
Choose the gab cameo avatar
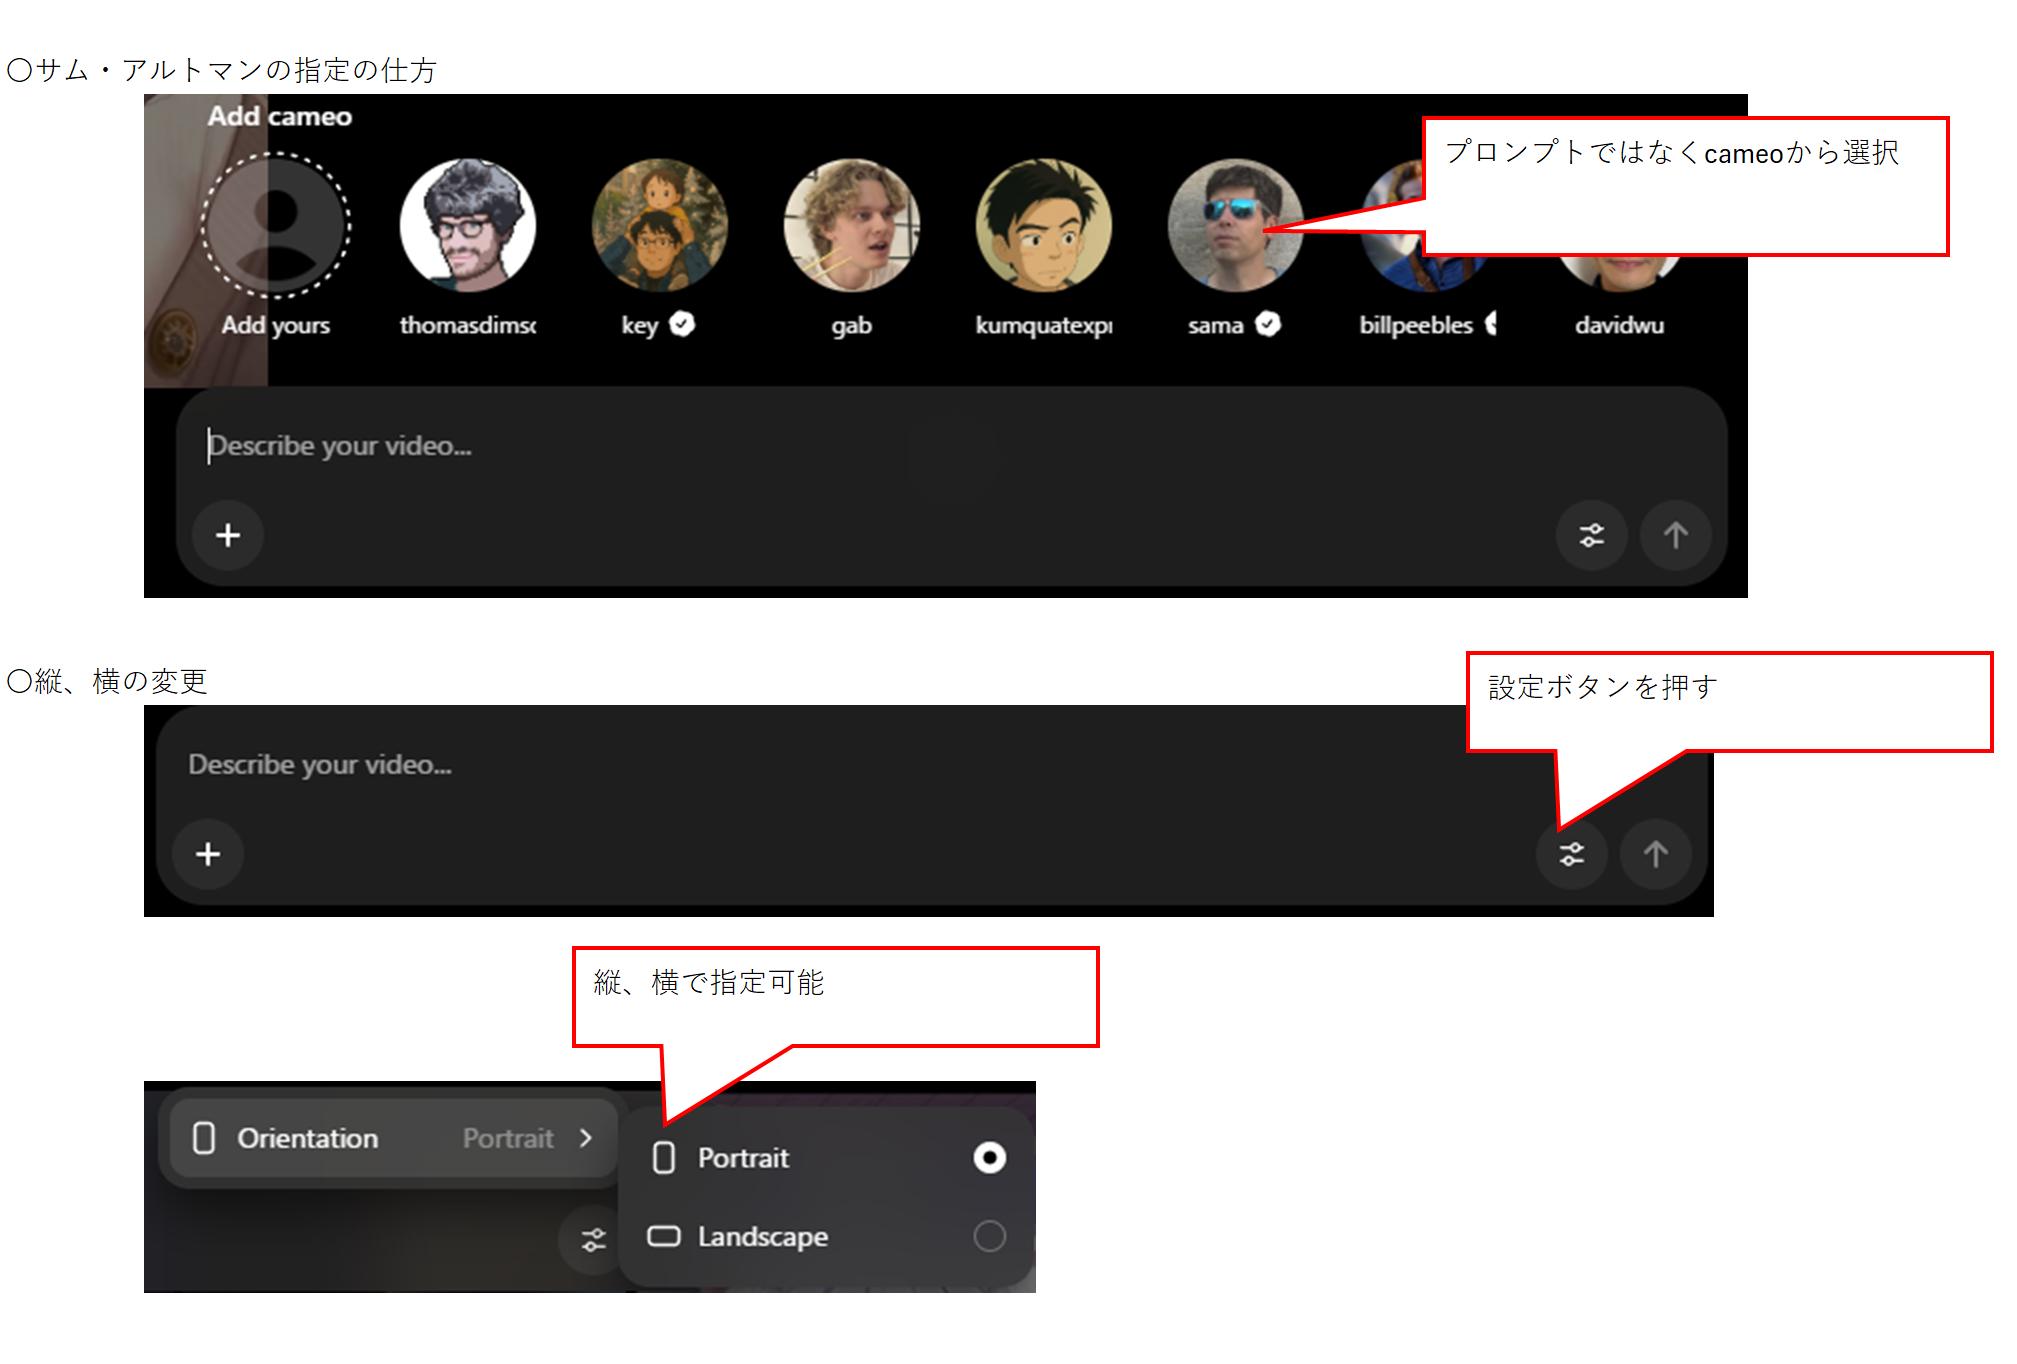(851, 226)
